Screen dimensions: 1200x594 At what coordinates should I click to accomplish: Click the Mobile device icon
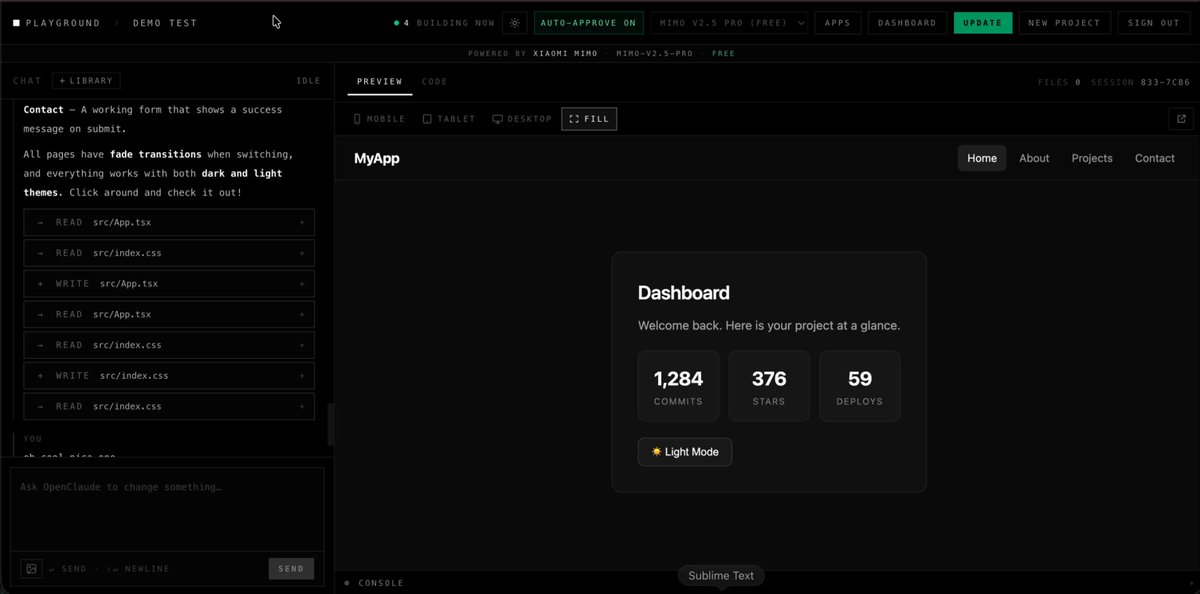pyautogui.click(x=358, y=119)
